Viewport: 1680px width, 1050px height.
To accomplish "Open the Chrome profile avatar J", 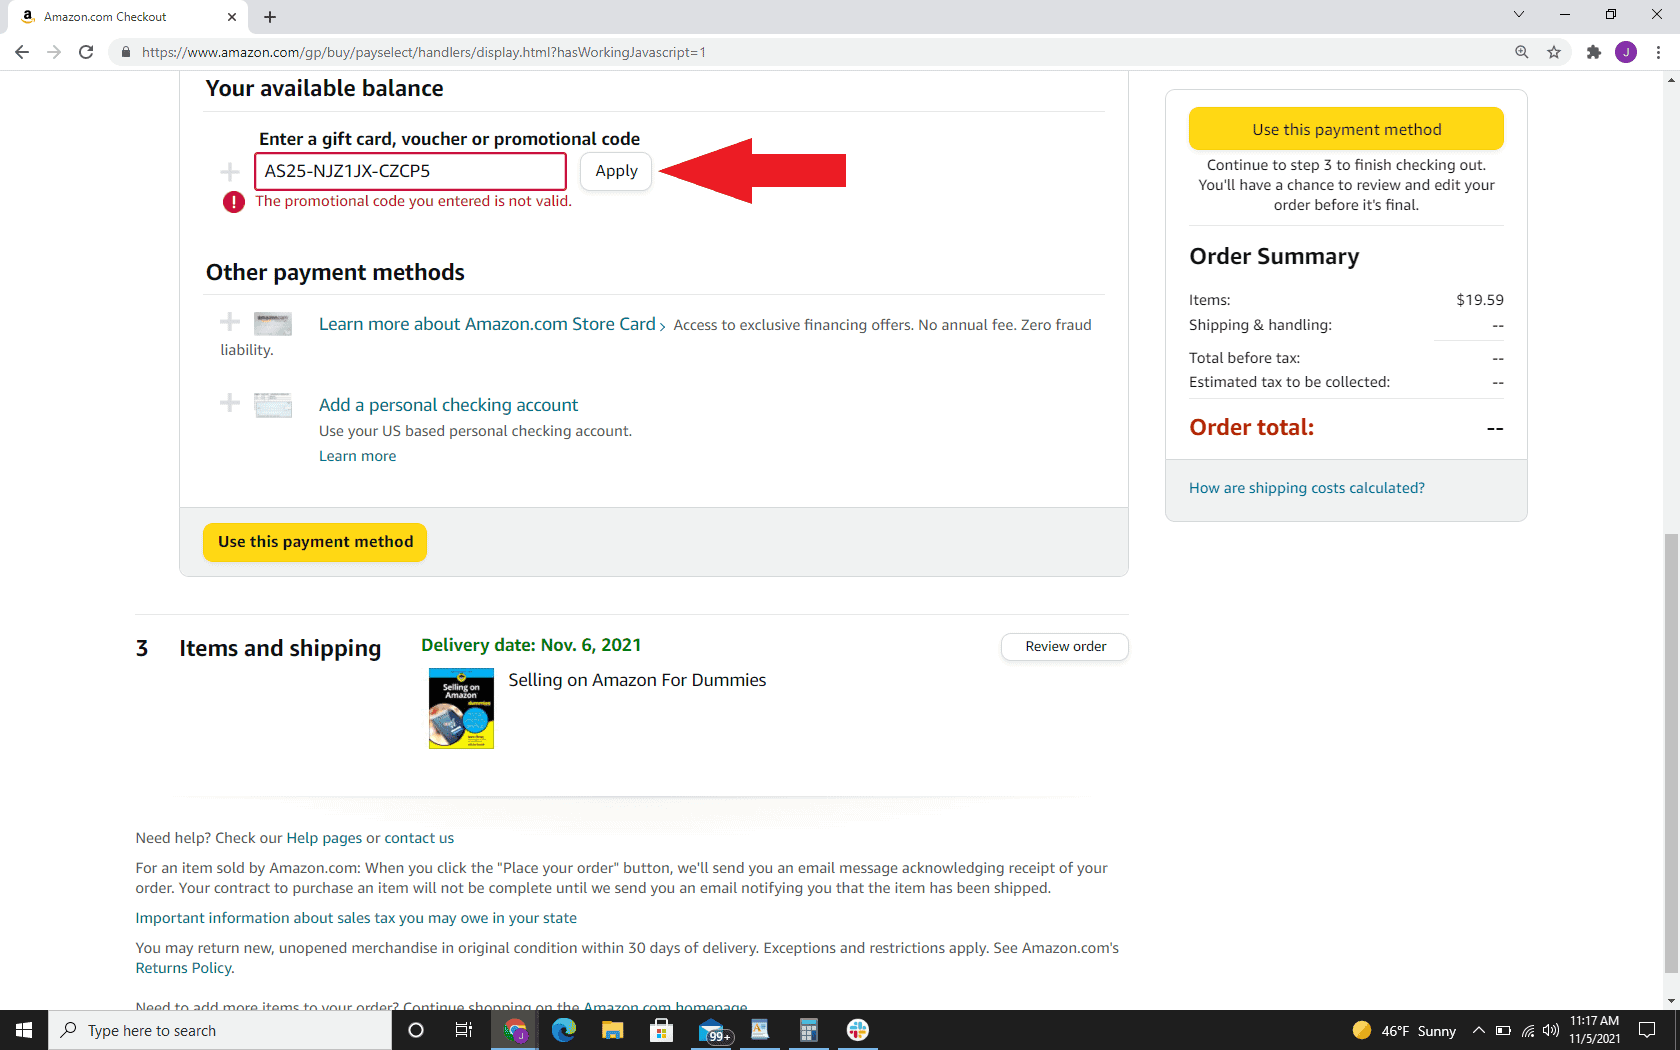I will point(1626,52).
